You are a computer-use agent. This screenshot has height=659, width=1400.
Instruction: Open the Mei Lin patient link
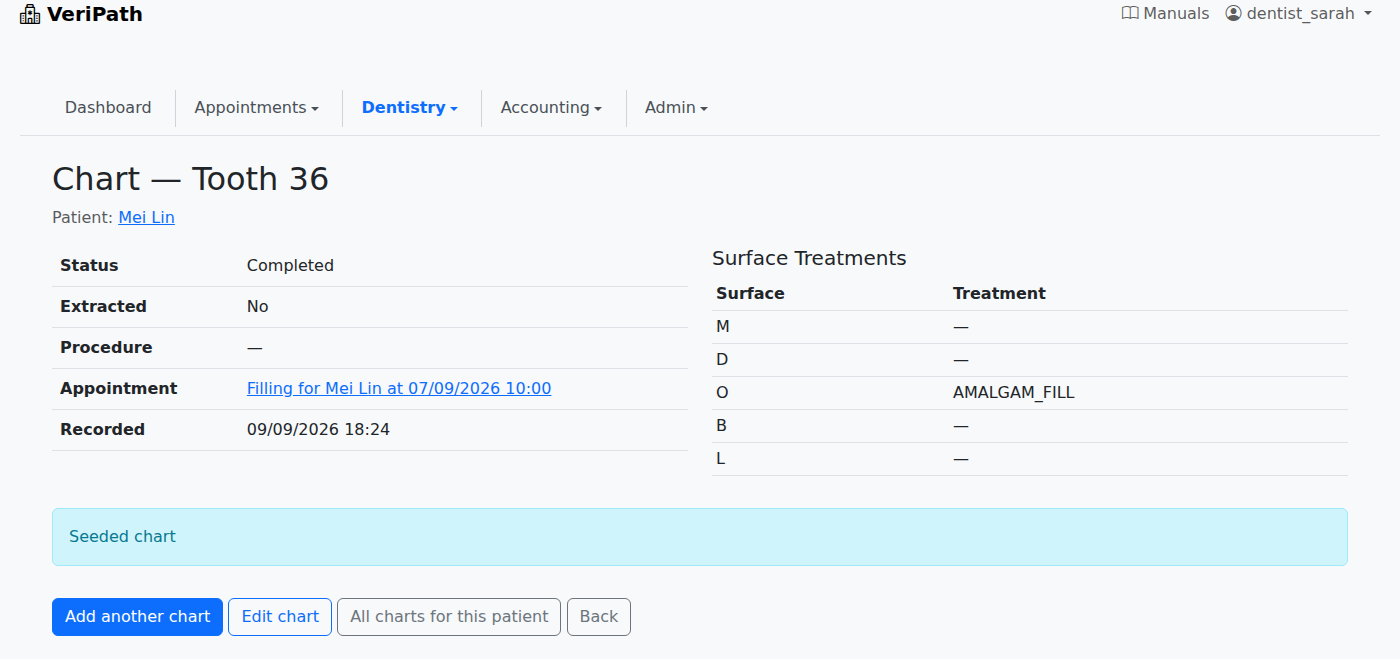tap(146, 217)
